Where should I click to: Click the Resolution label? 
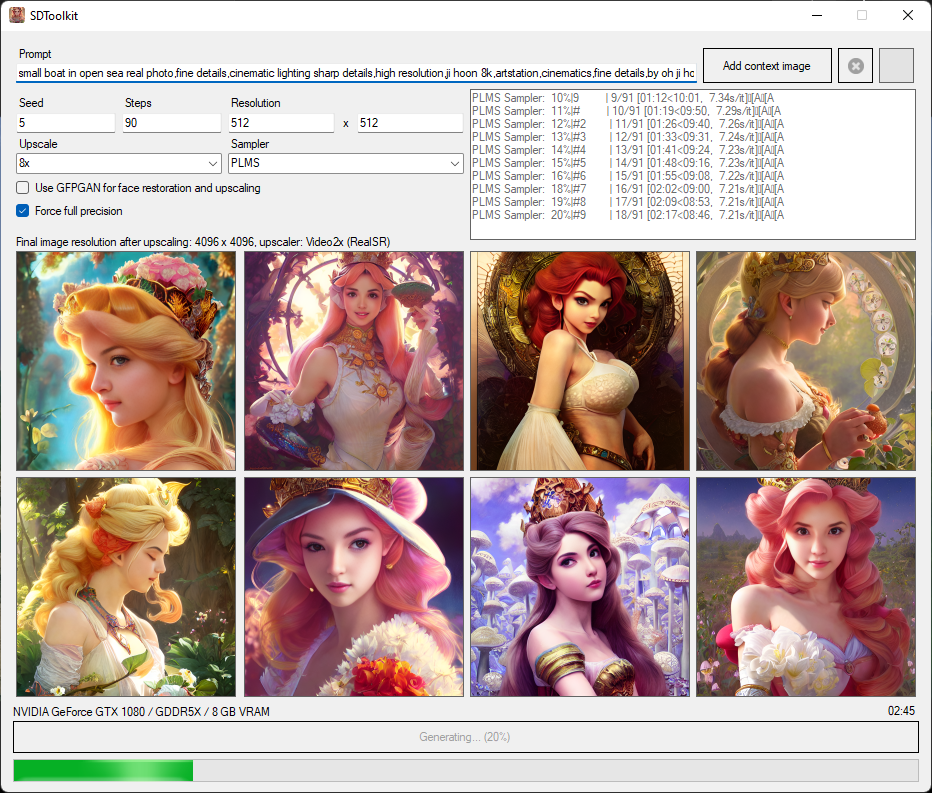256,103
